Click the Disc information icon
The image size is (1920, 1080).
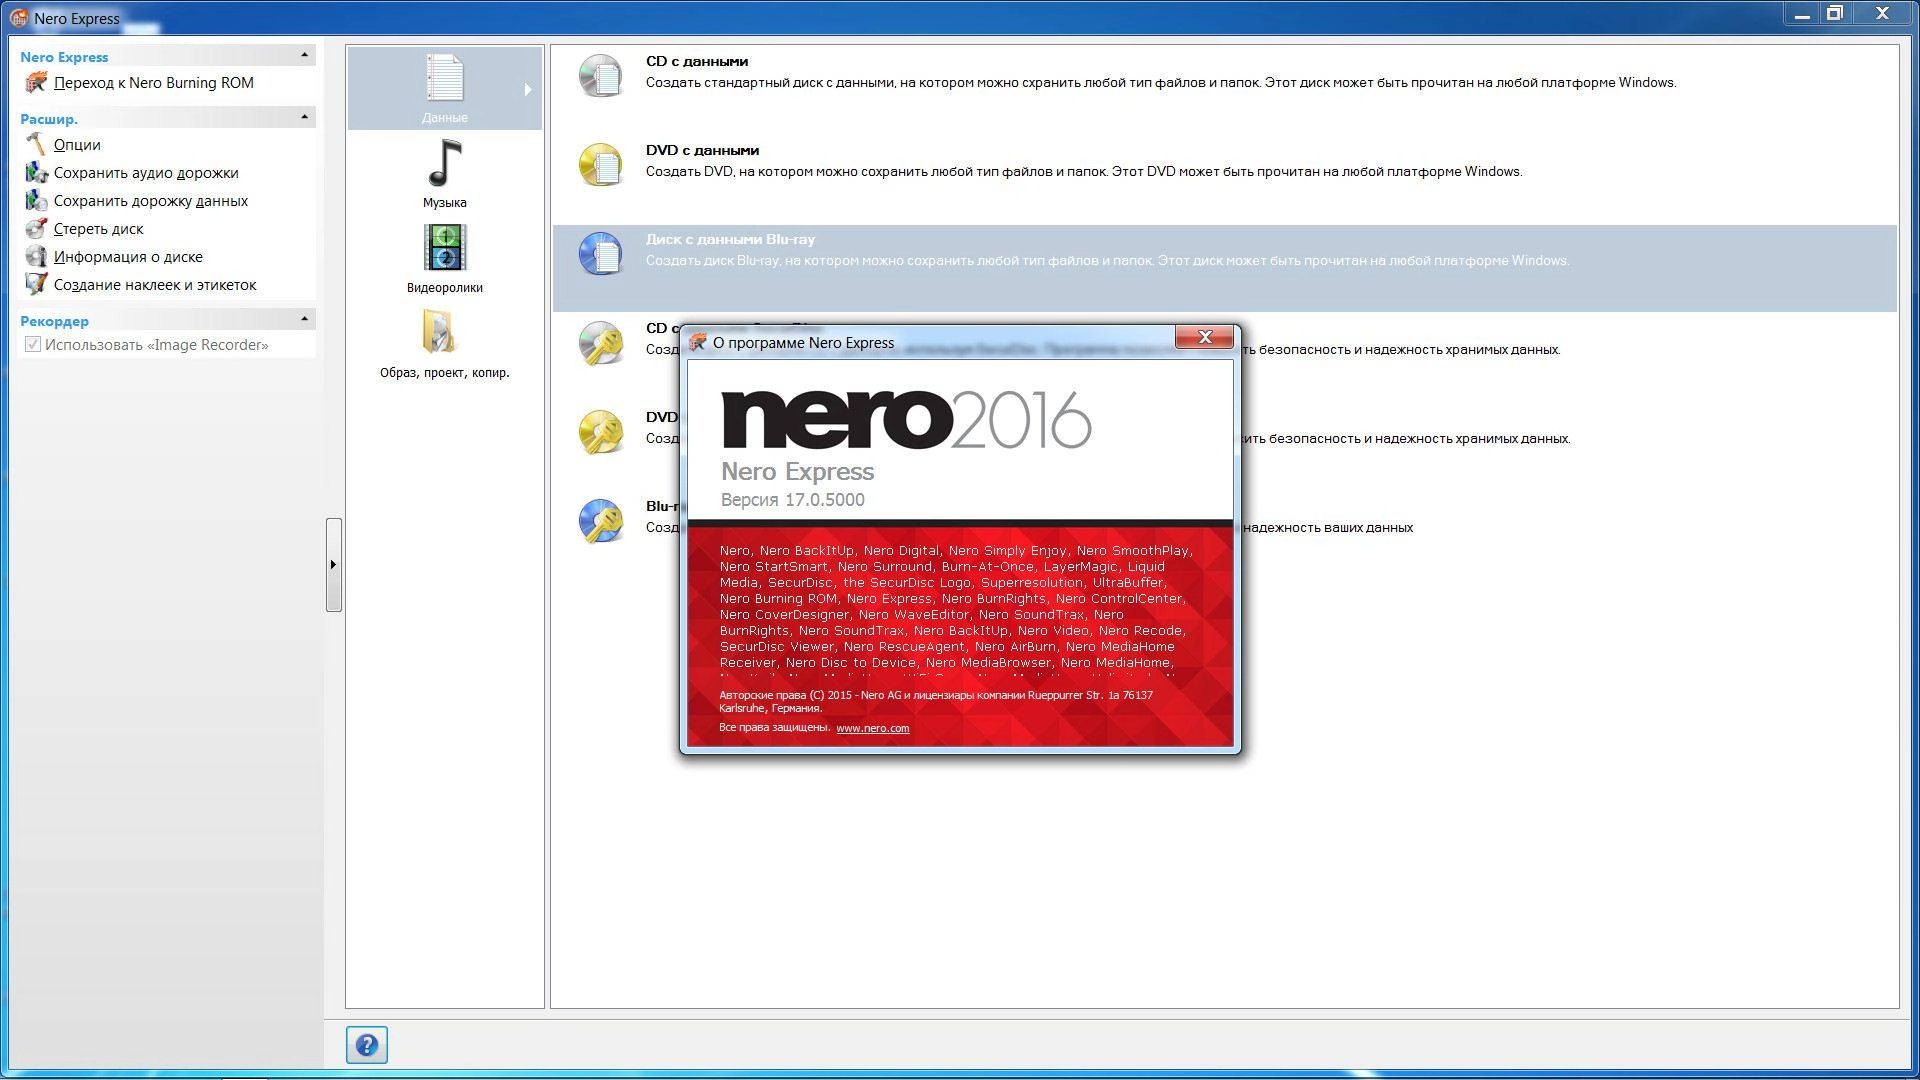click(36, 257)
